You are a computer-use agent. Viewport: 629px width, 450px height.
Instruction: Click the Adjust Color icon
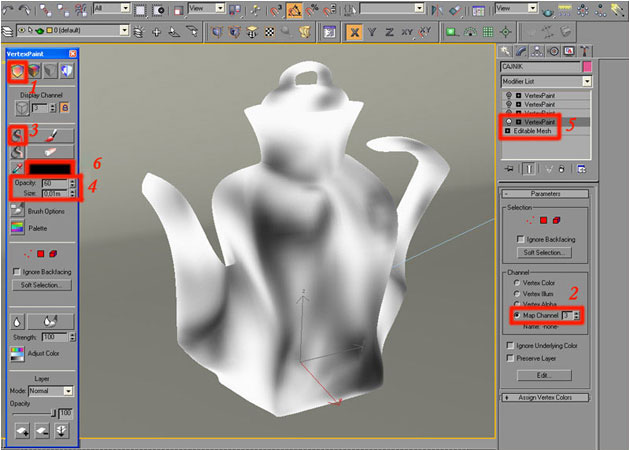(x=18, y=353)
